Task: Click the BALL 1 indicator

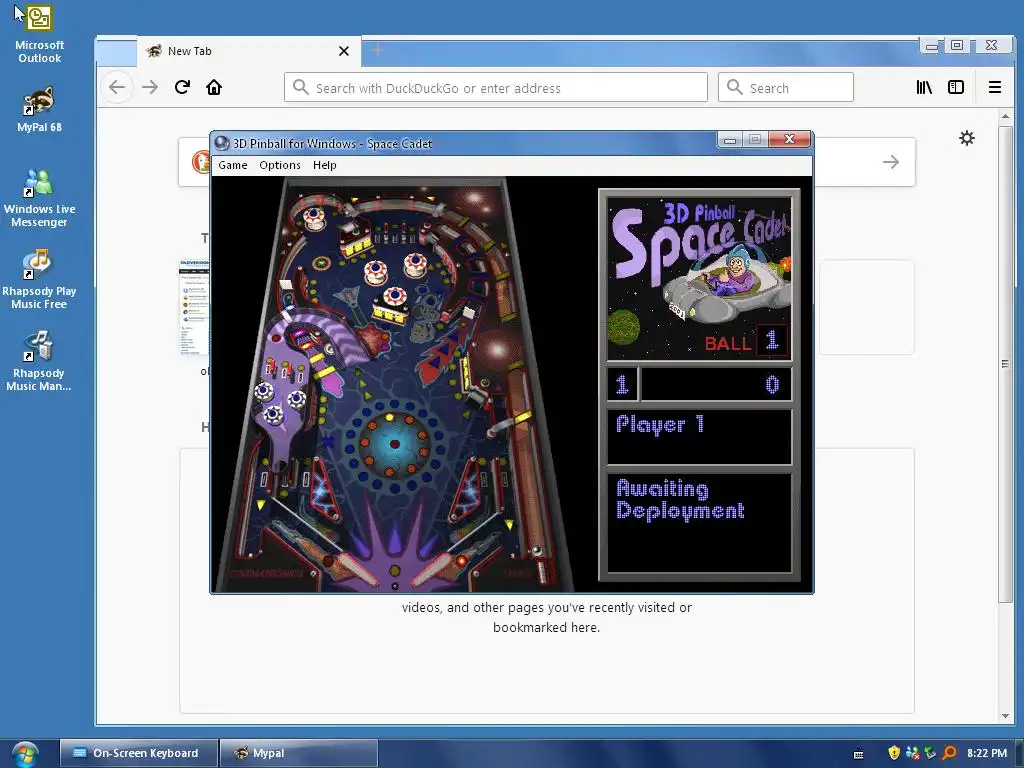Action: (x=746, y=342)
